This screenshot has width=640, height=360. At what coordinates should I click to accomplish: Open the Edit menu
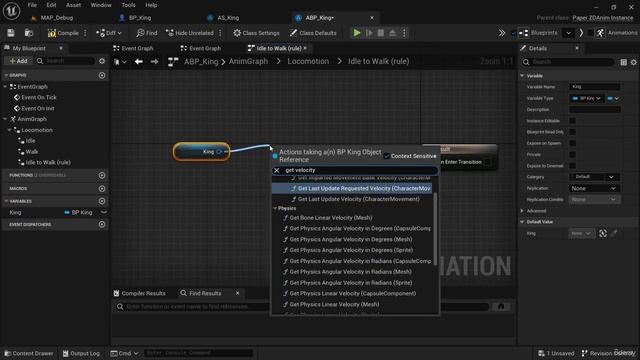51,5
